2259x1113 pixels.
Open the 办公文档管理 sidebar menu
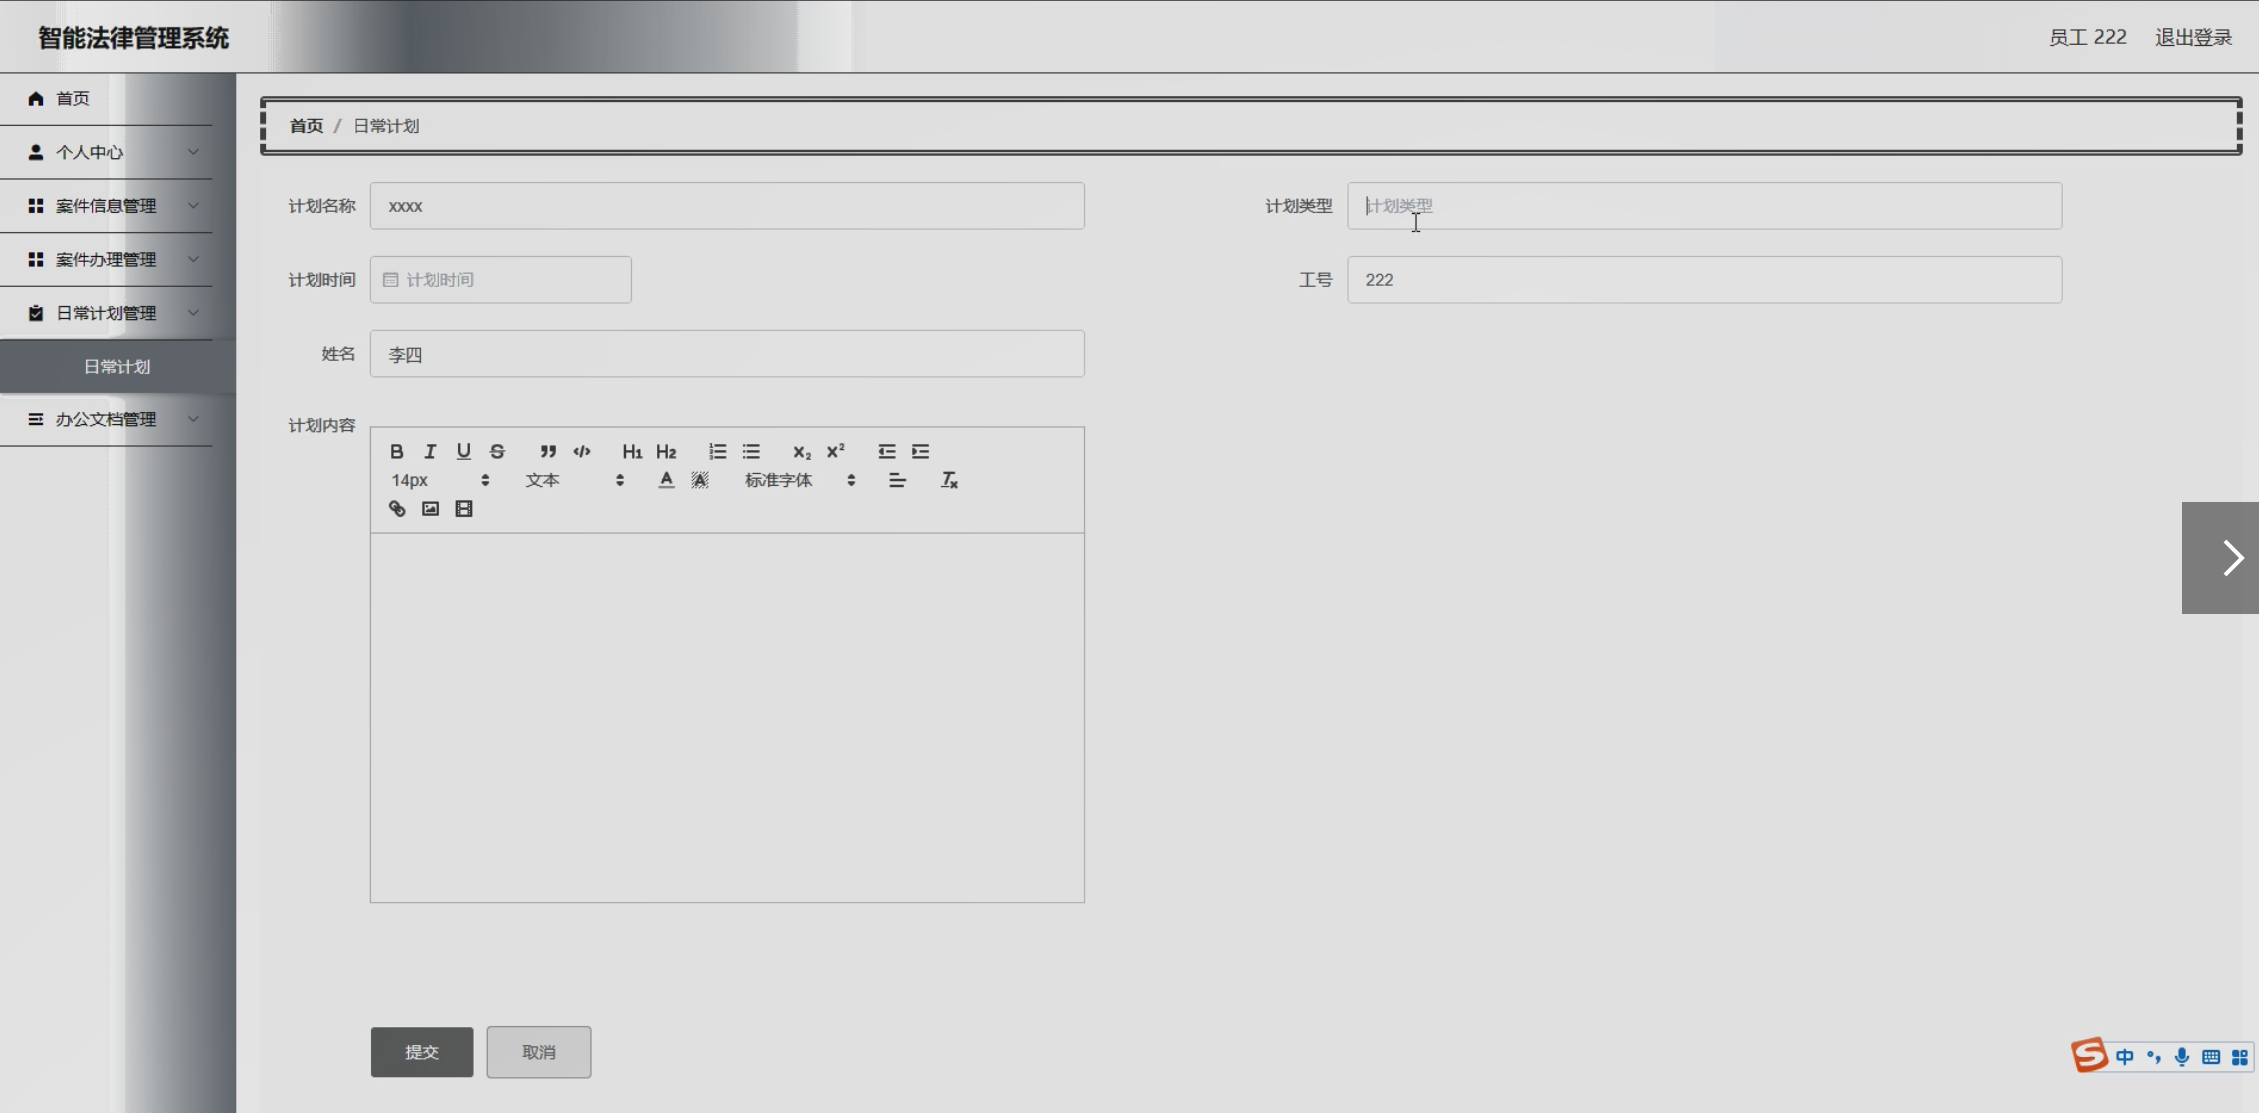point(106,419)
